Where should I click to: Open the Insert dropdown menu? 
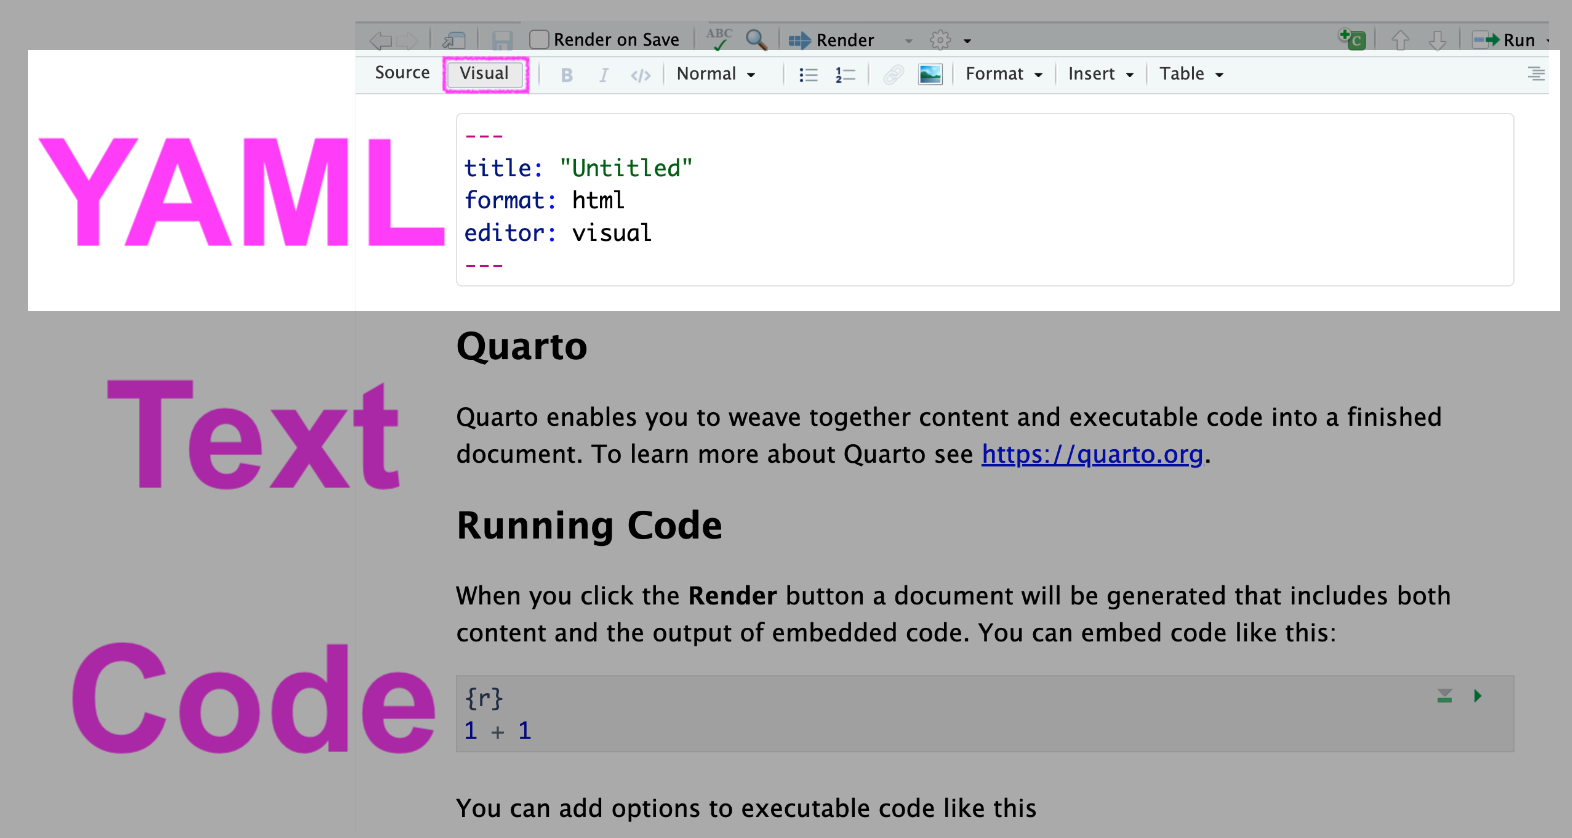click(x=1100, y=74)
